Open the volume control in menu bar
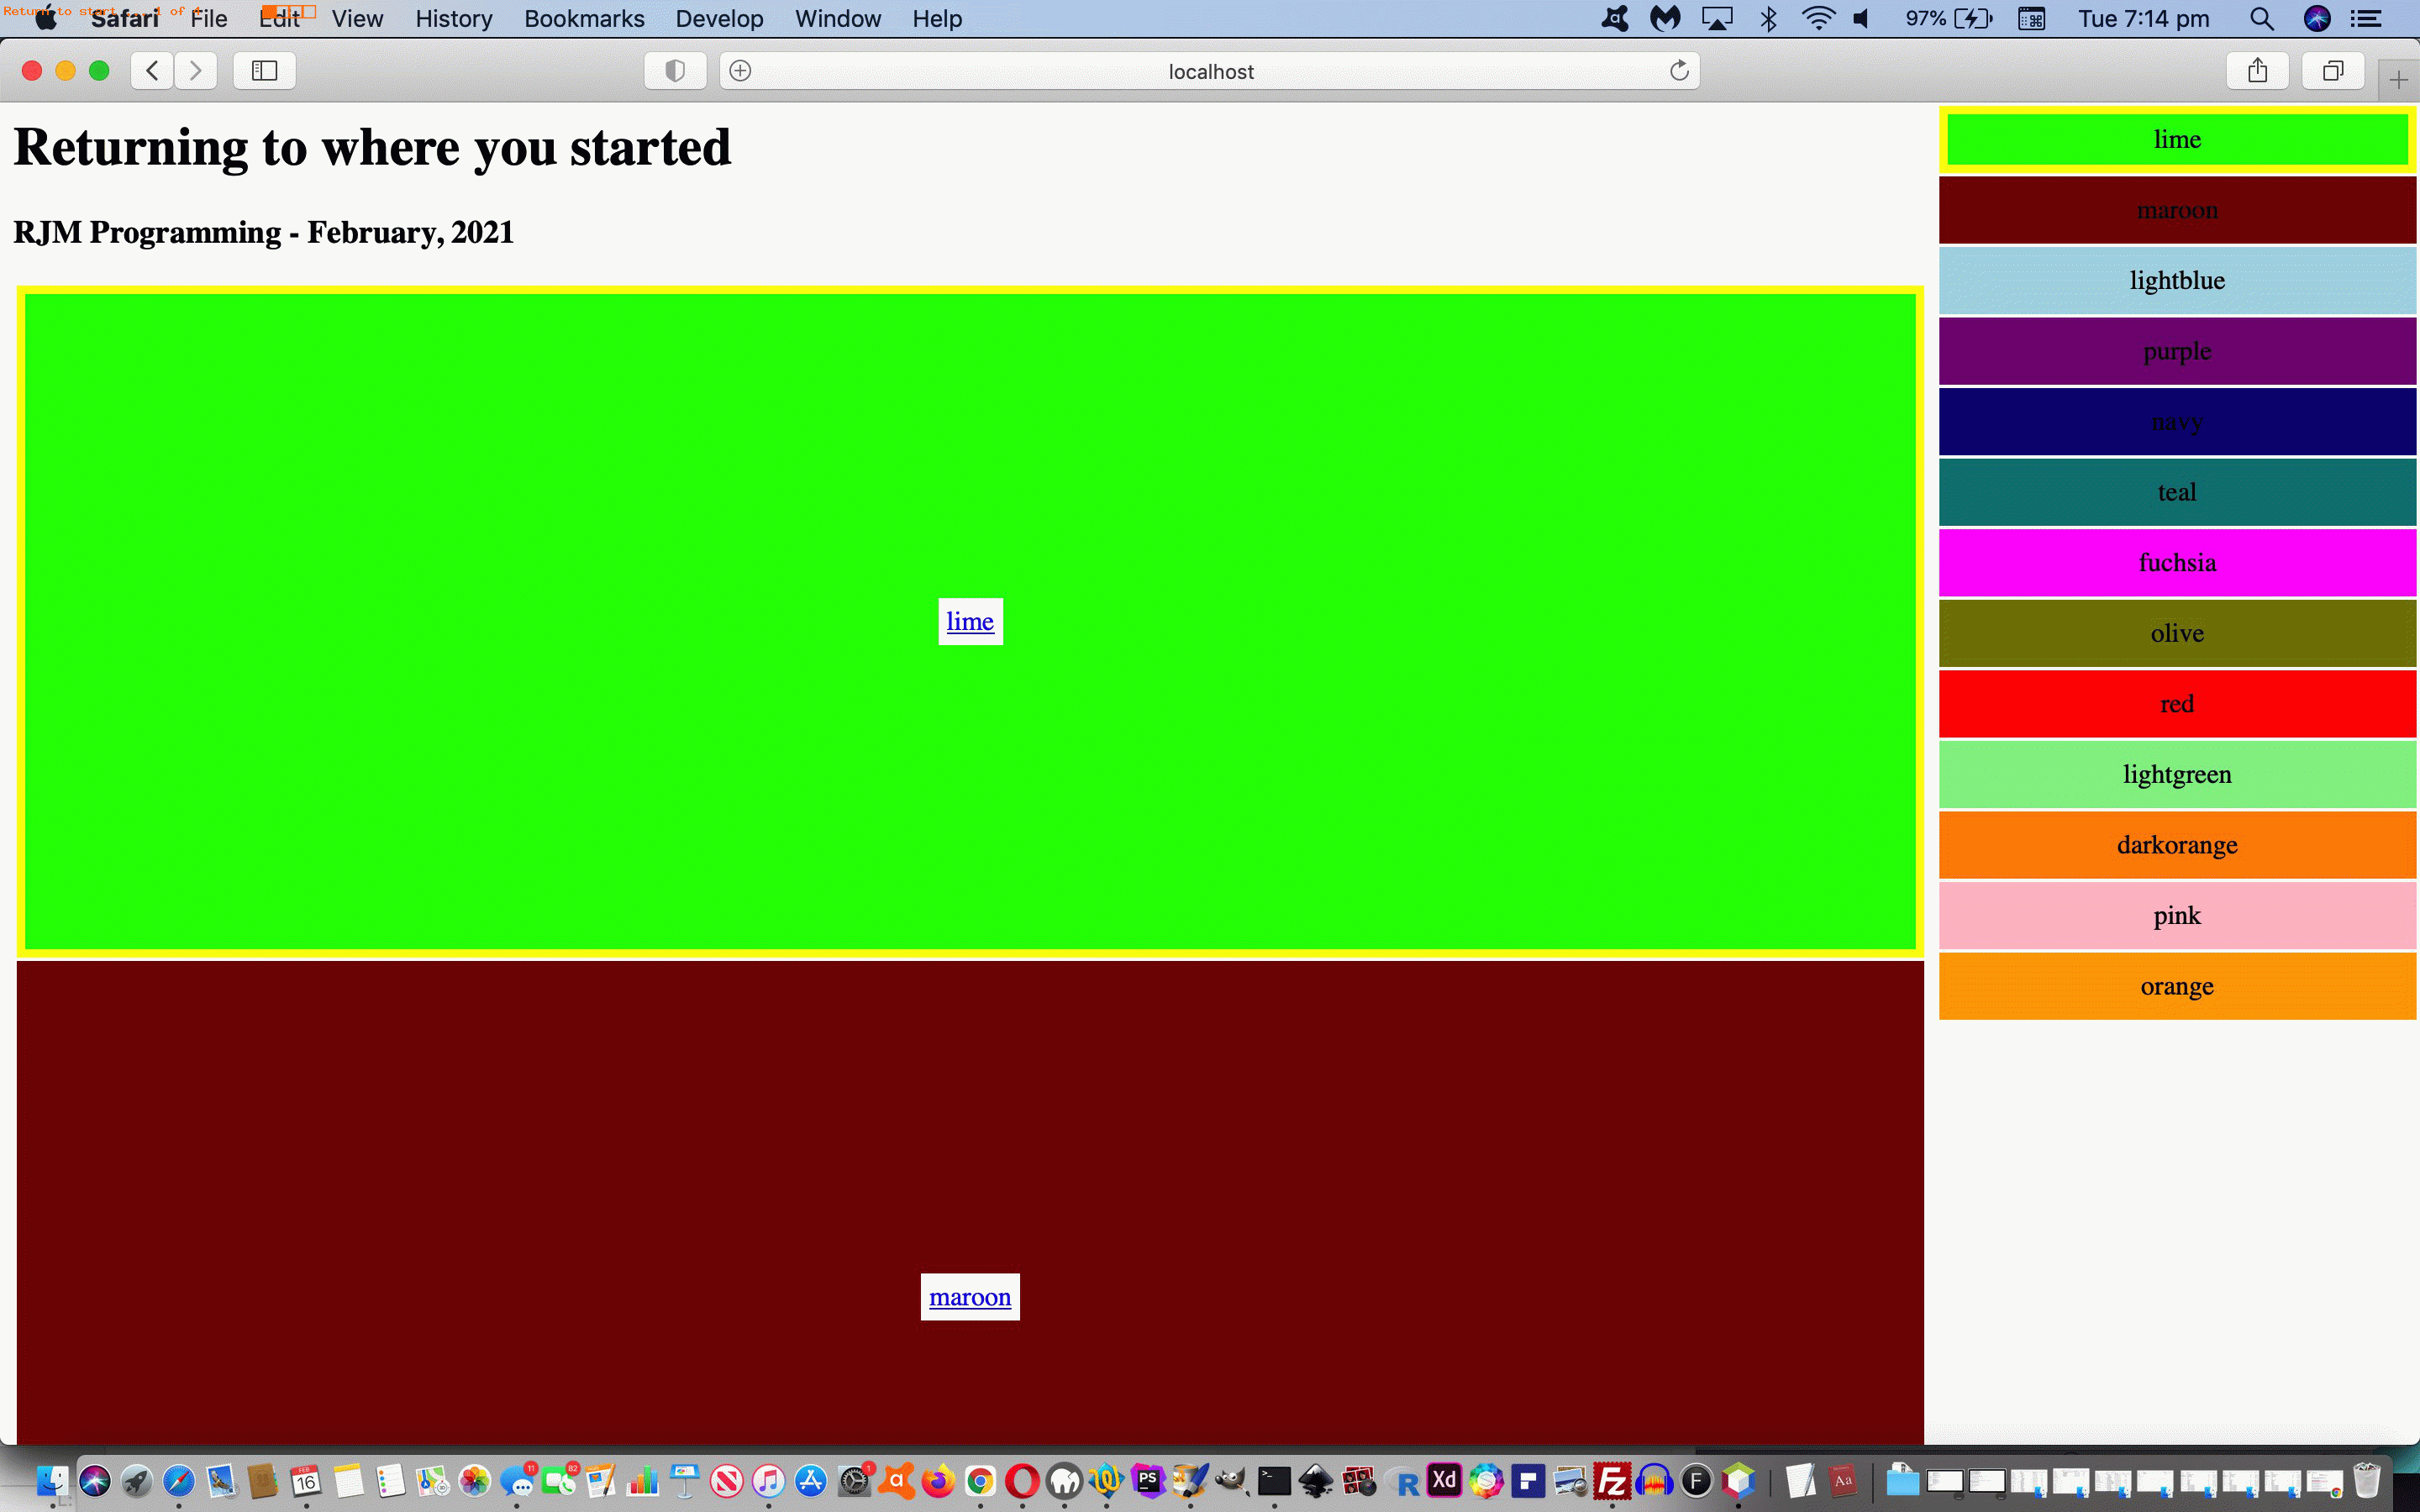The image size is (2420, 1512). pyautogui.click(x=1861, y=19)
